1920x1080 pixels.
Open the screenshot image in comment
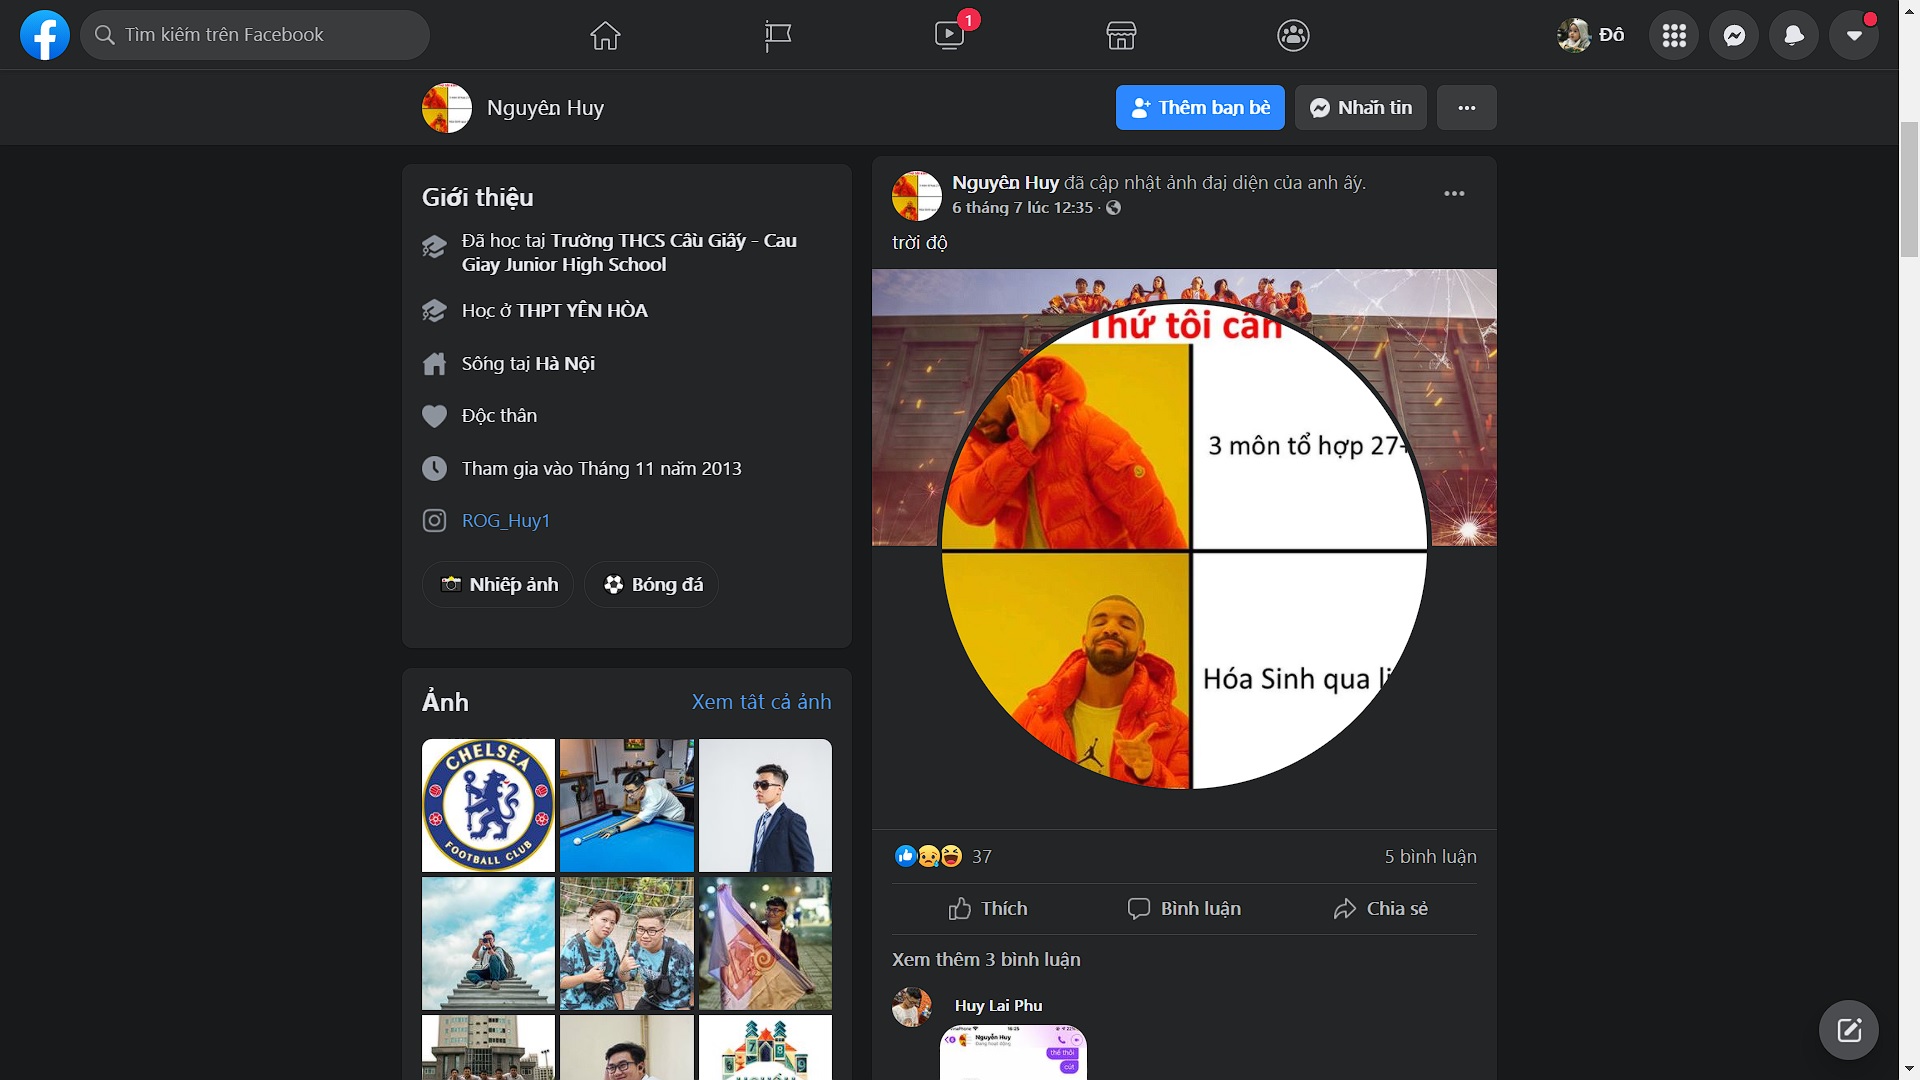tap(1013, 1052)
